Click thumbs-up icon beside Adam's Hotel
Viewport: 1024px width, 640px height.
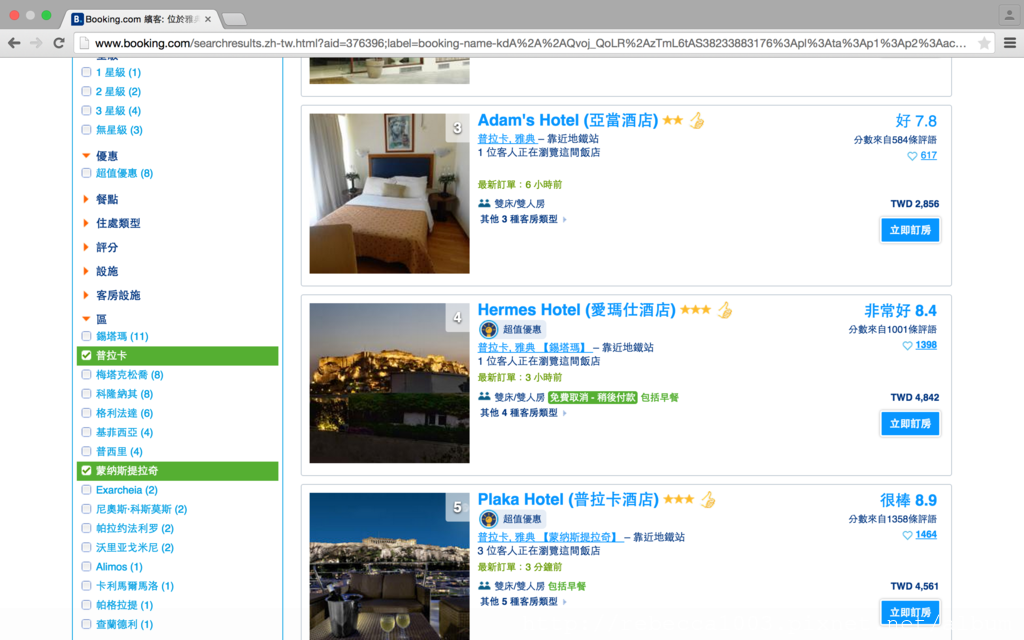(x=697, y=121)
